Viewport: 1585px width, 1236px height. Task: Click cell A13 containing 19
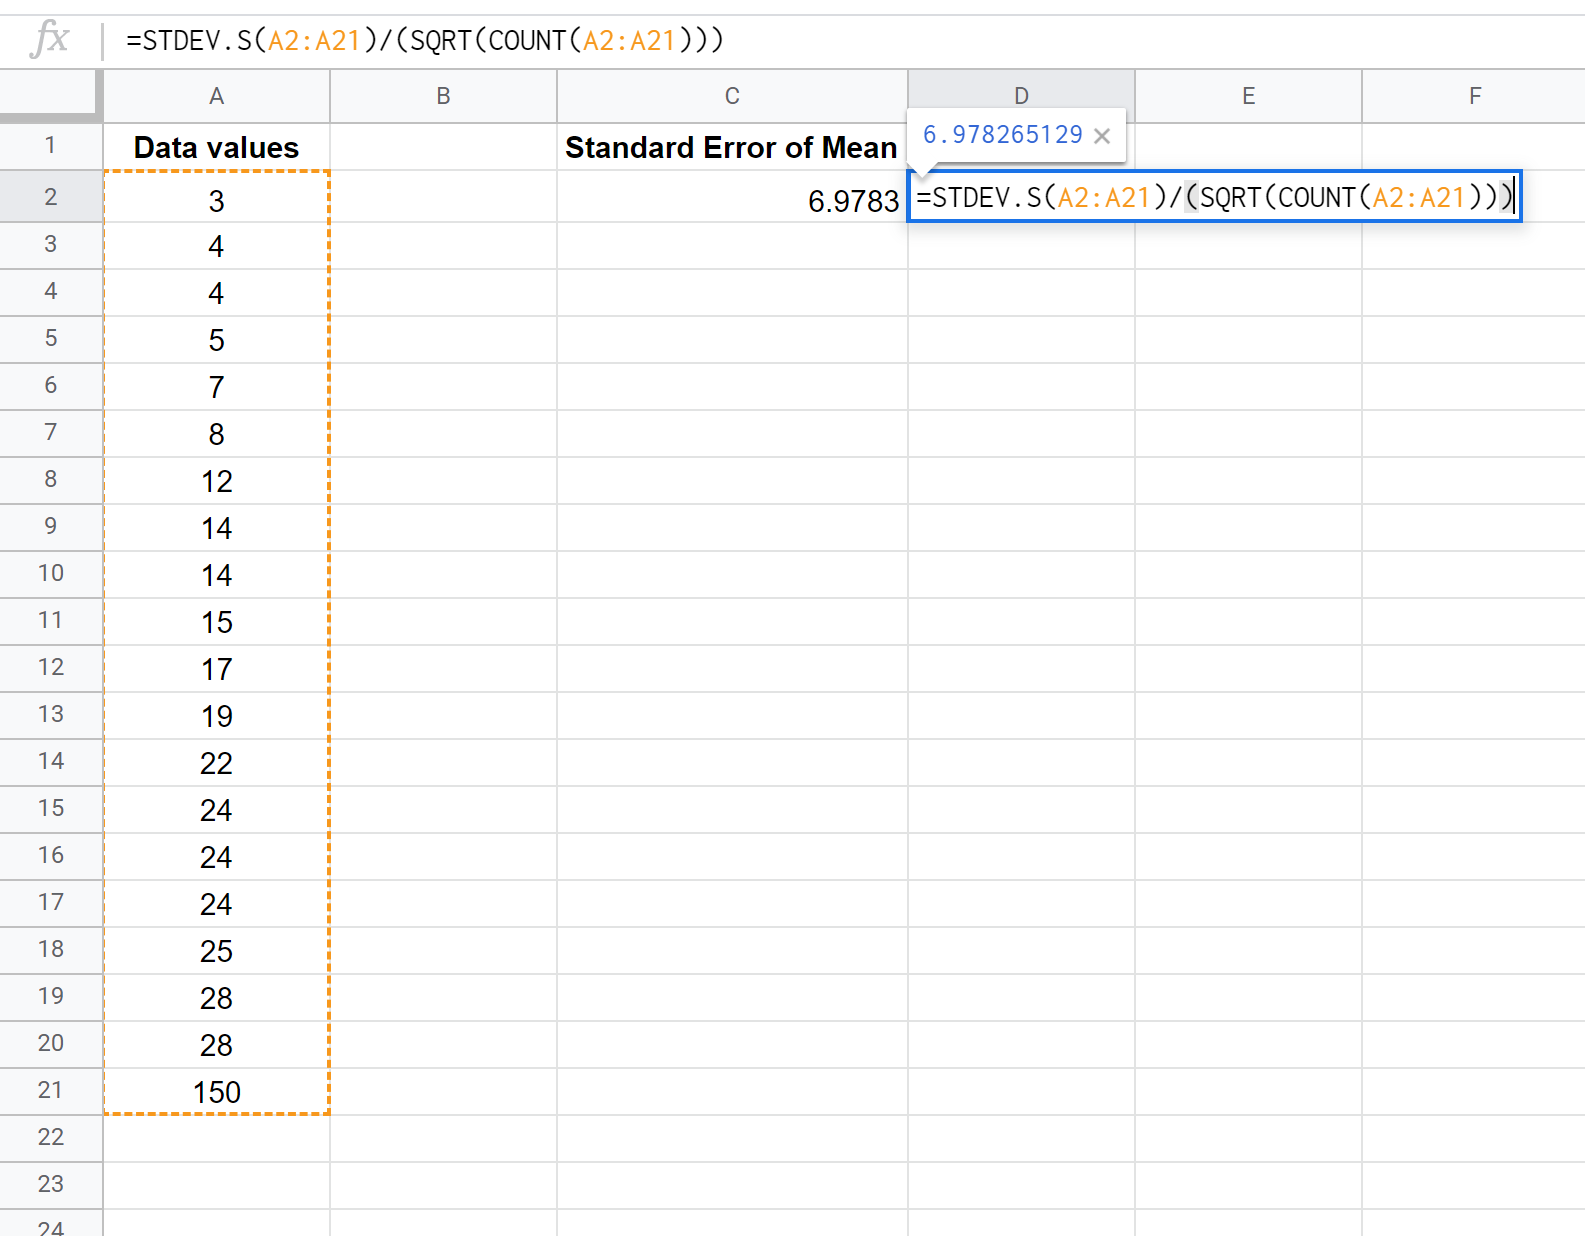pos(217,716)
